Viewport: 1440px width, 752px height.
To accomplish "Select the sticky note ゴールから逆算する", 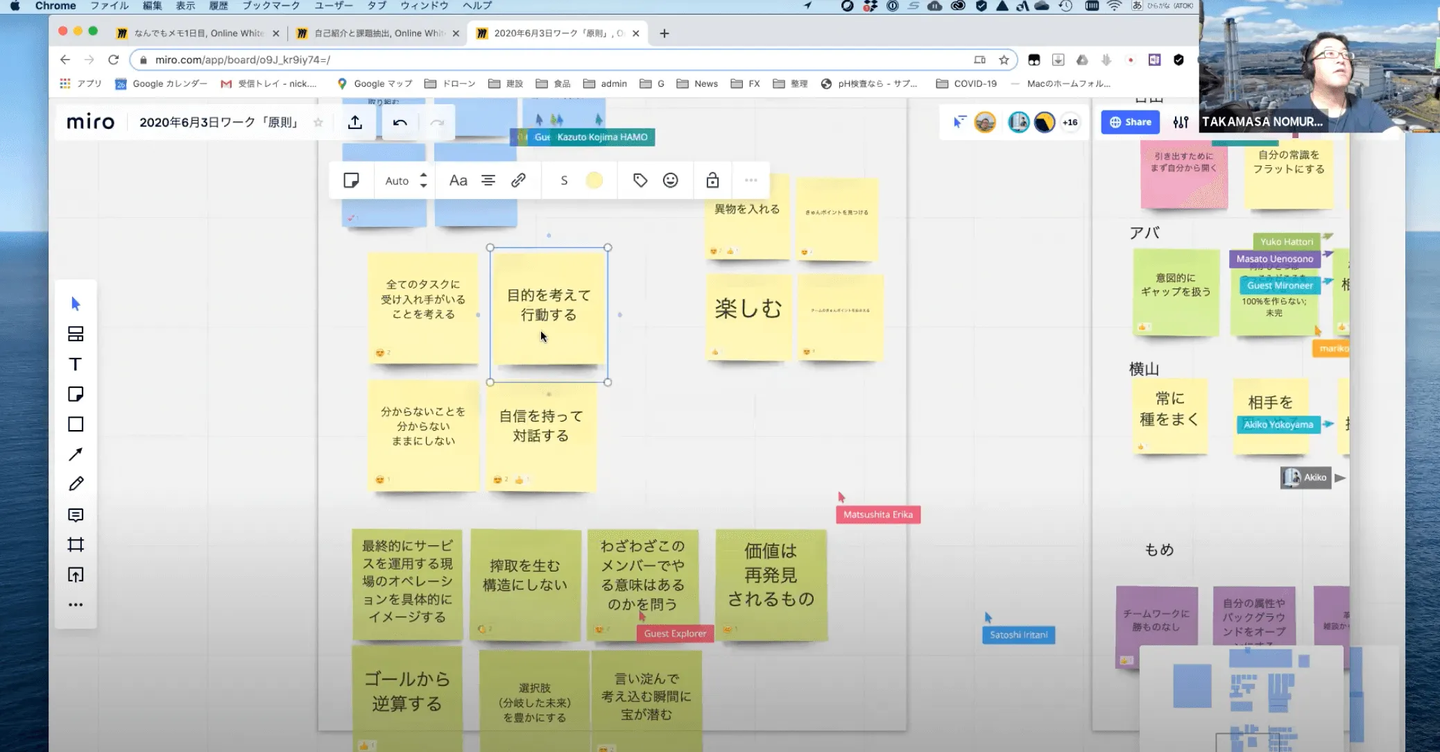I will tap(406, 700).
